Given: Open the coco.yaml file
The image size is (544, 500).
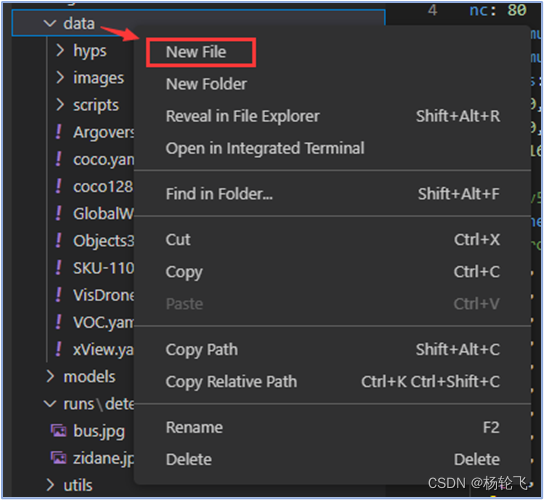Looking at the screenshot, I should pos(103,160).
